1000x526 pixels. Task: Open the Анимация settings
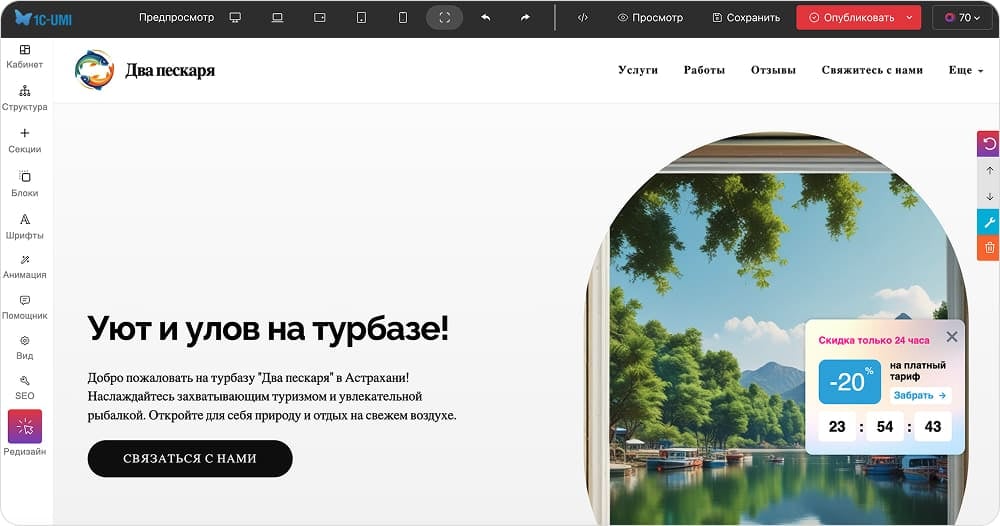25,267
